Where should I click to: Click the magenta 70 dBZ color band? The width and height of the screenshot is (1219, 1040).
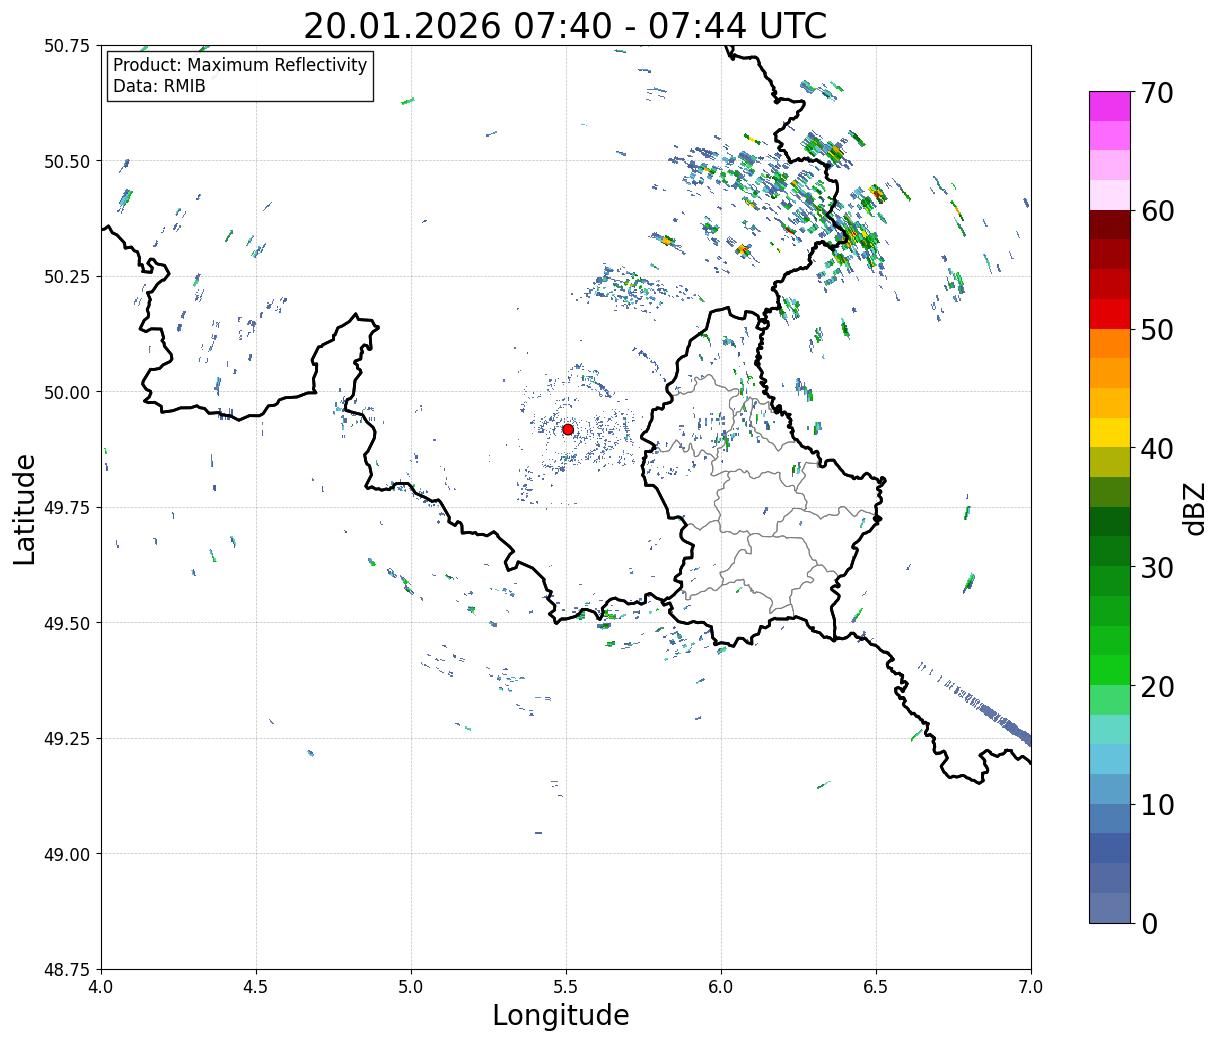pos(1110,106)
